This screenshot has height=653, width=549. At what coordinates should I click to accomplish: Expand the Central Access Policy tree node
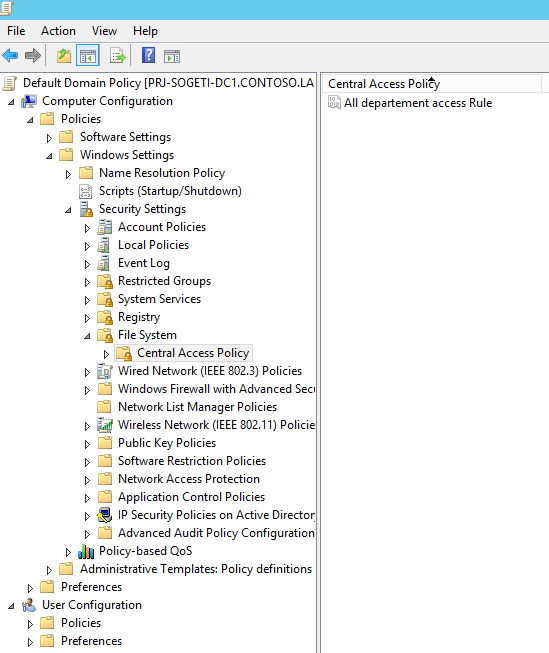click(x=106, y=354)
